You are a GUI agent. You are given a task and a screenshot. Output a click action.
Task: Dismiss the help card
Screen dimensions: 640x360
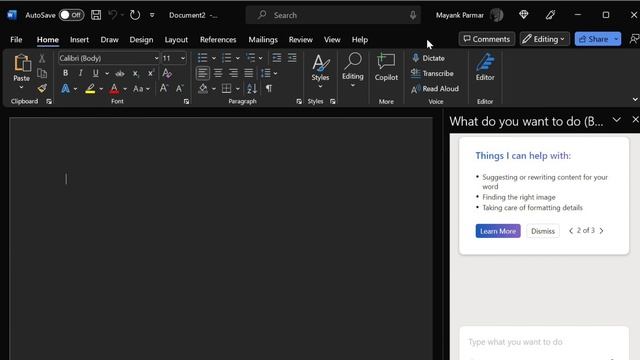coord(543,231)
